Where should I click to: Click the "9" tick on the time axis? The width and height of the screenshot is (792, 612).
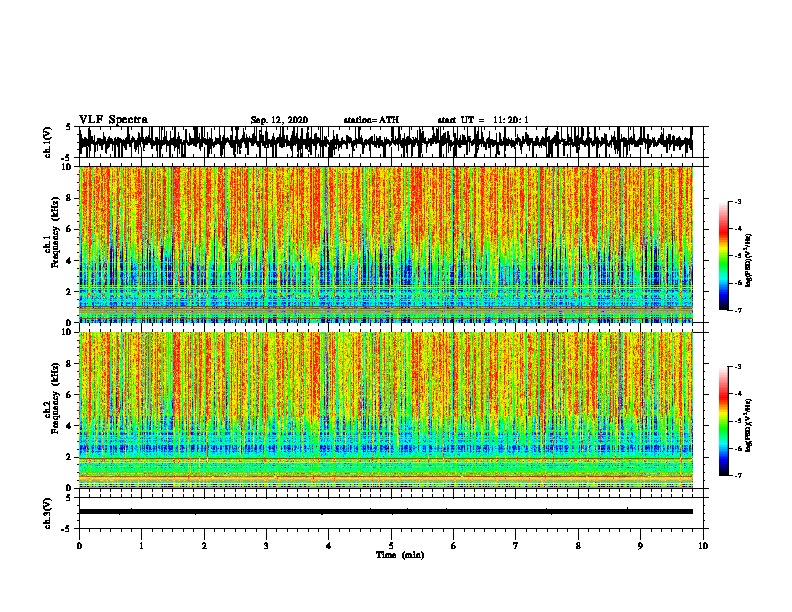[640, 546]
